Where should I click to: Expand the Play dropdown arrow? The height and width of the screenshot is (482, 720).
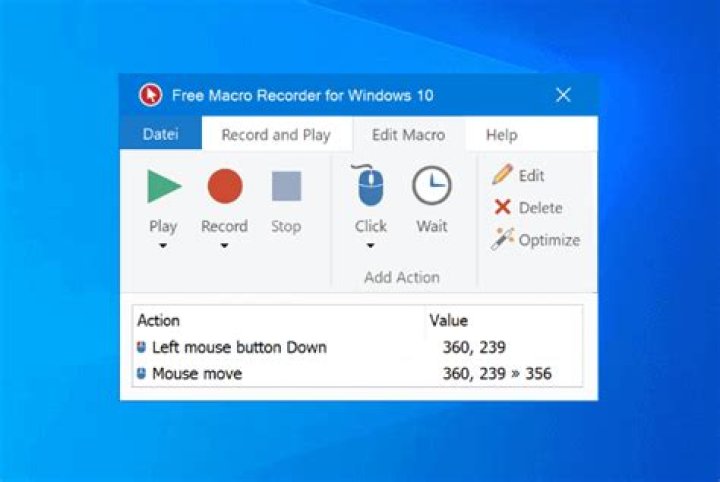tap(163, 246)
